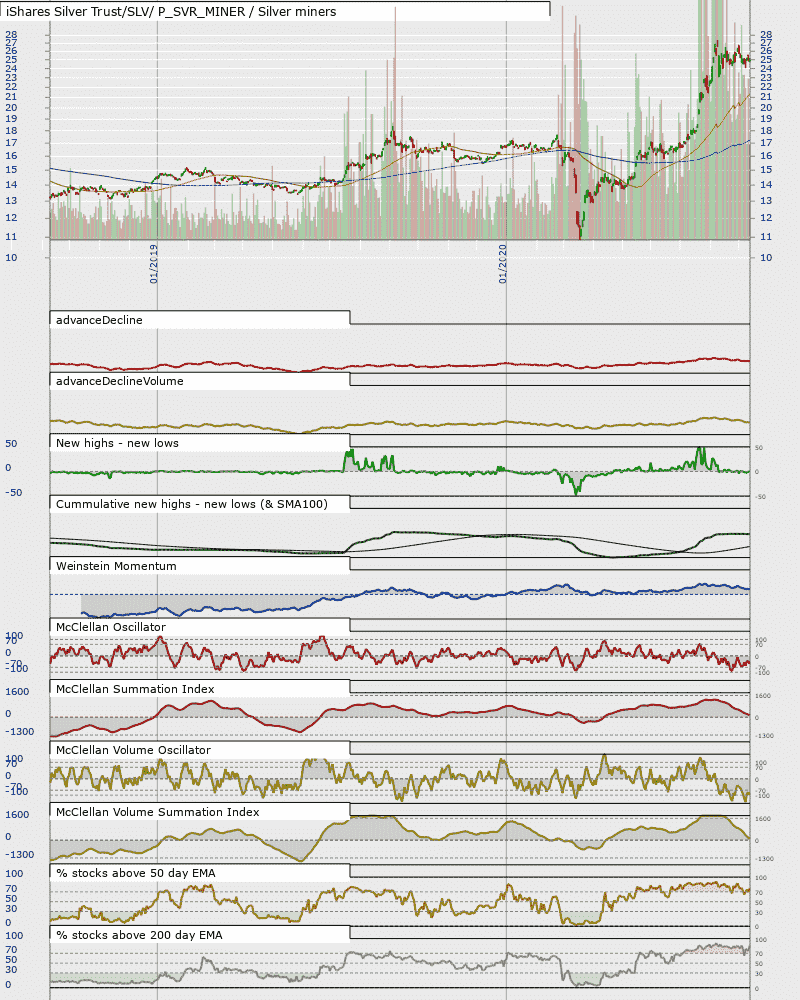Click the 'McClellan Volume Summation Index' panel label
Screen dimensions: 800x1000
[x=158, y=812]
